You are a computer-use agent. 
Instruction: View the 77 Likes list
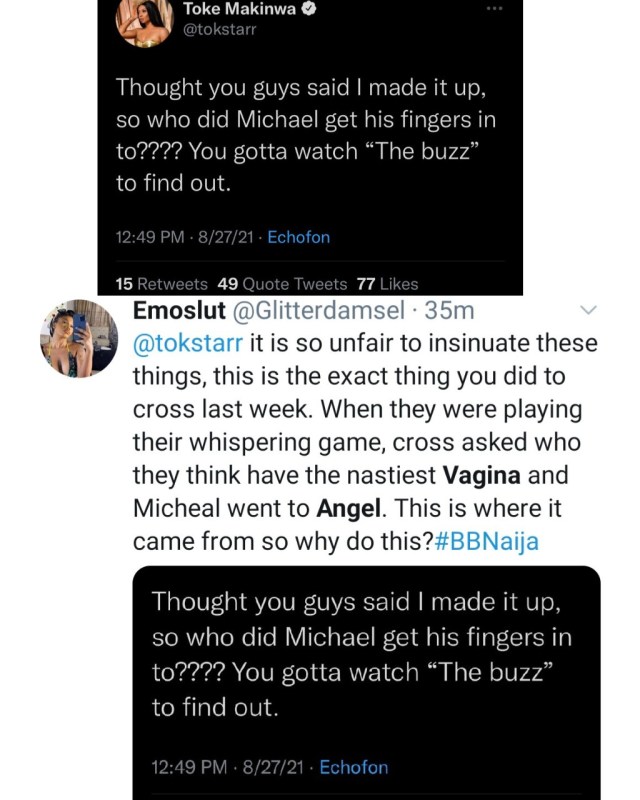pos(387,284)
